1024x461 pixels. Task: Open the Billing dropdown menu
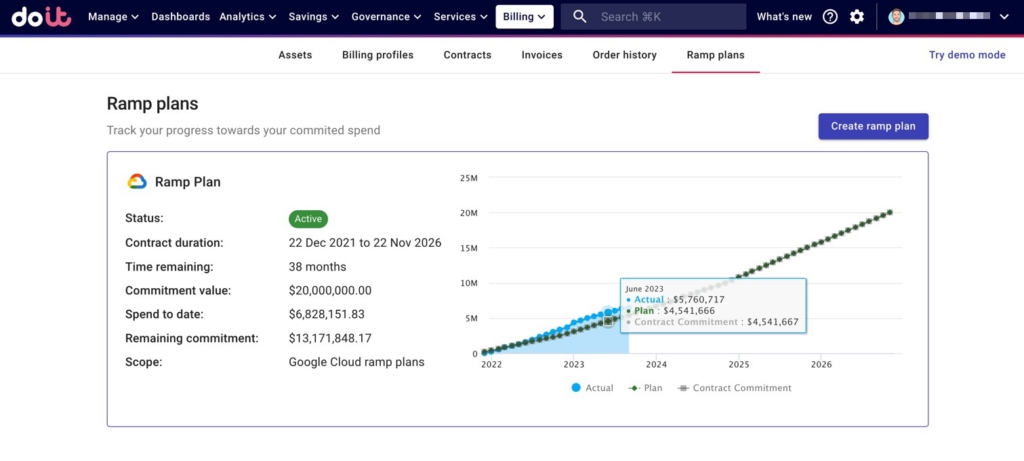(x=524, y=17)
